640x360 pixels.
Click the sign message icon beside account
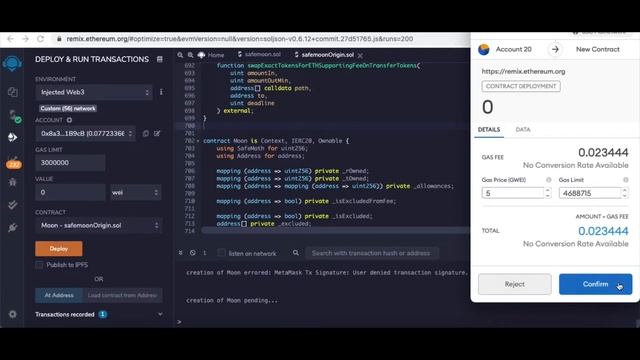[x=157, y=133]
